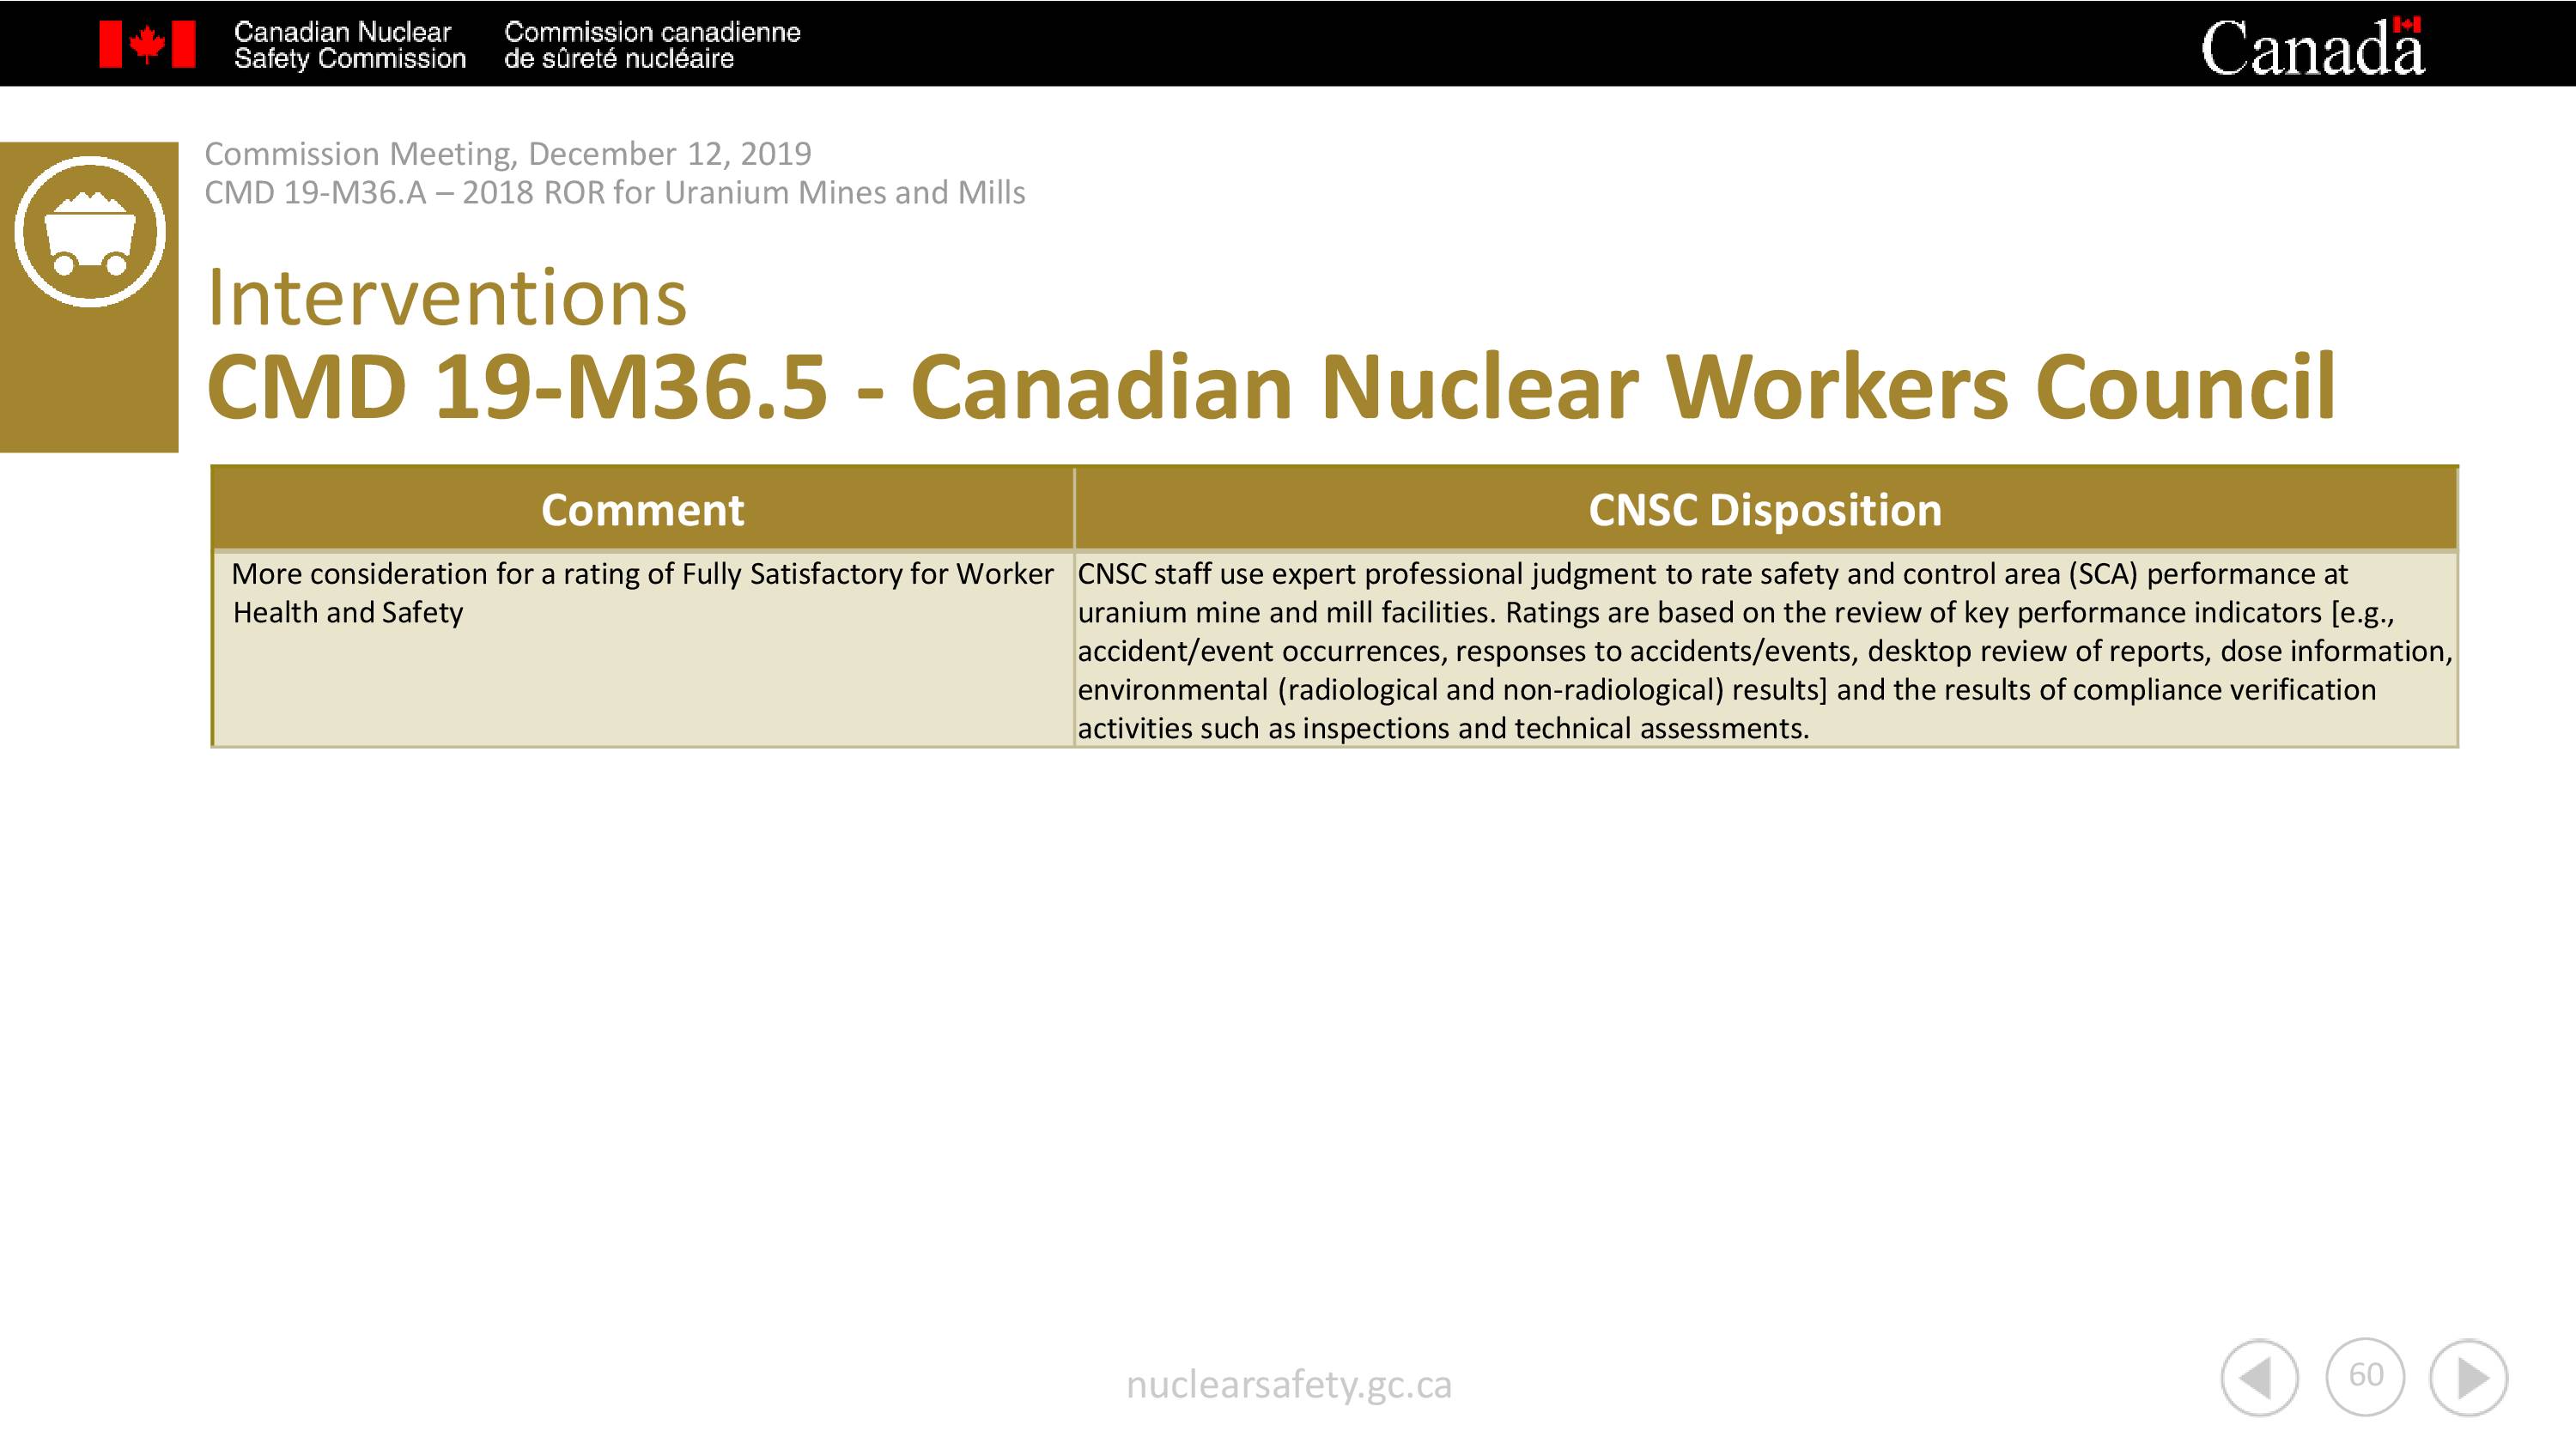
Task: Click the 'More consideration for a rating' comment cell
Action: tap(643, 648)
